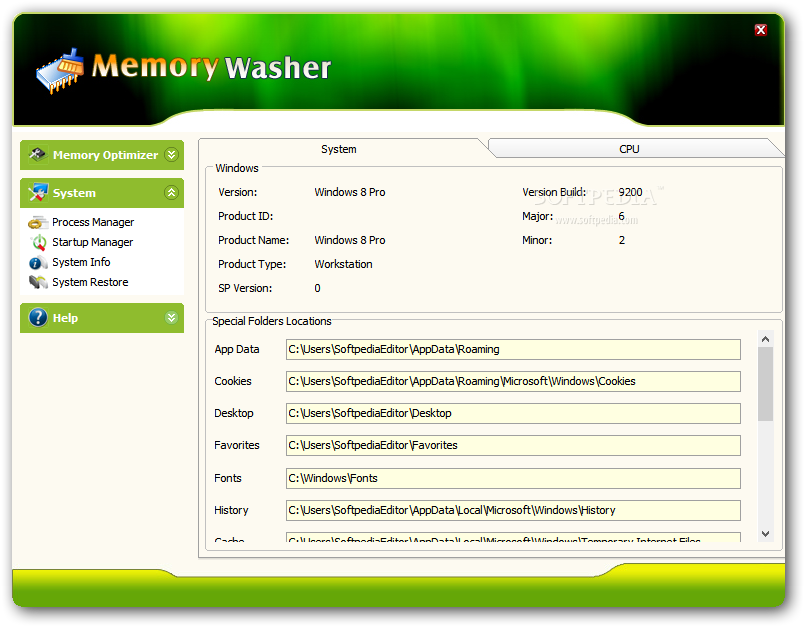805x627 pixels.
Task: Click the 'Special Folders Locations' group title
Action: [x=272, y=321]
